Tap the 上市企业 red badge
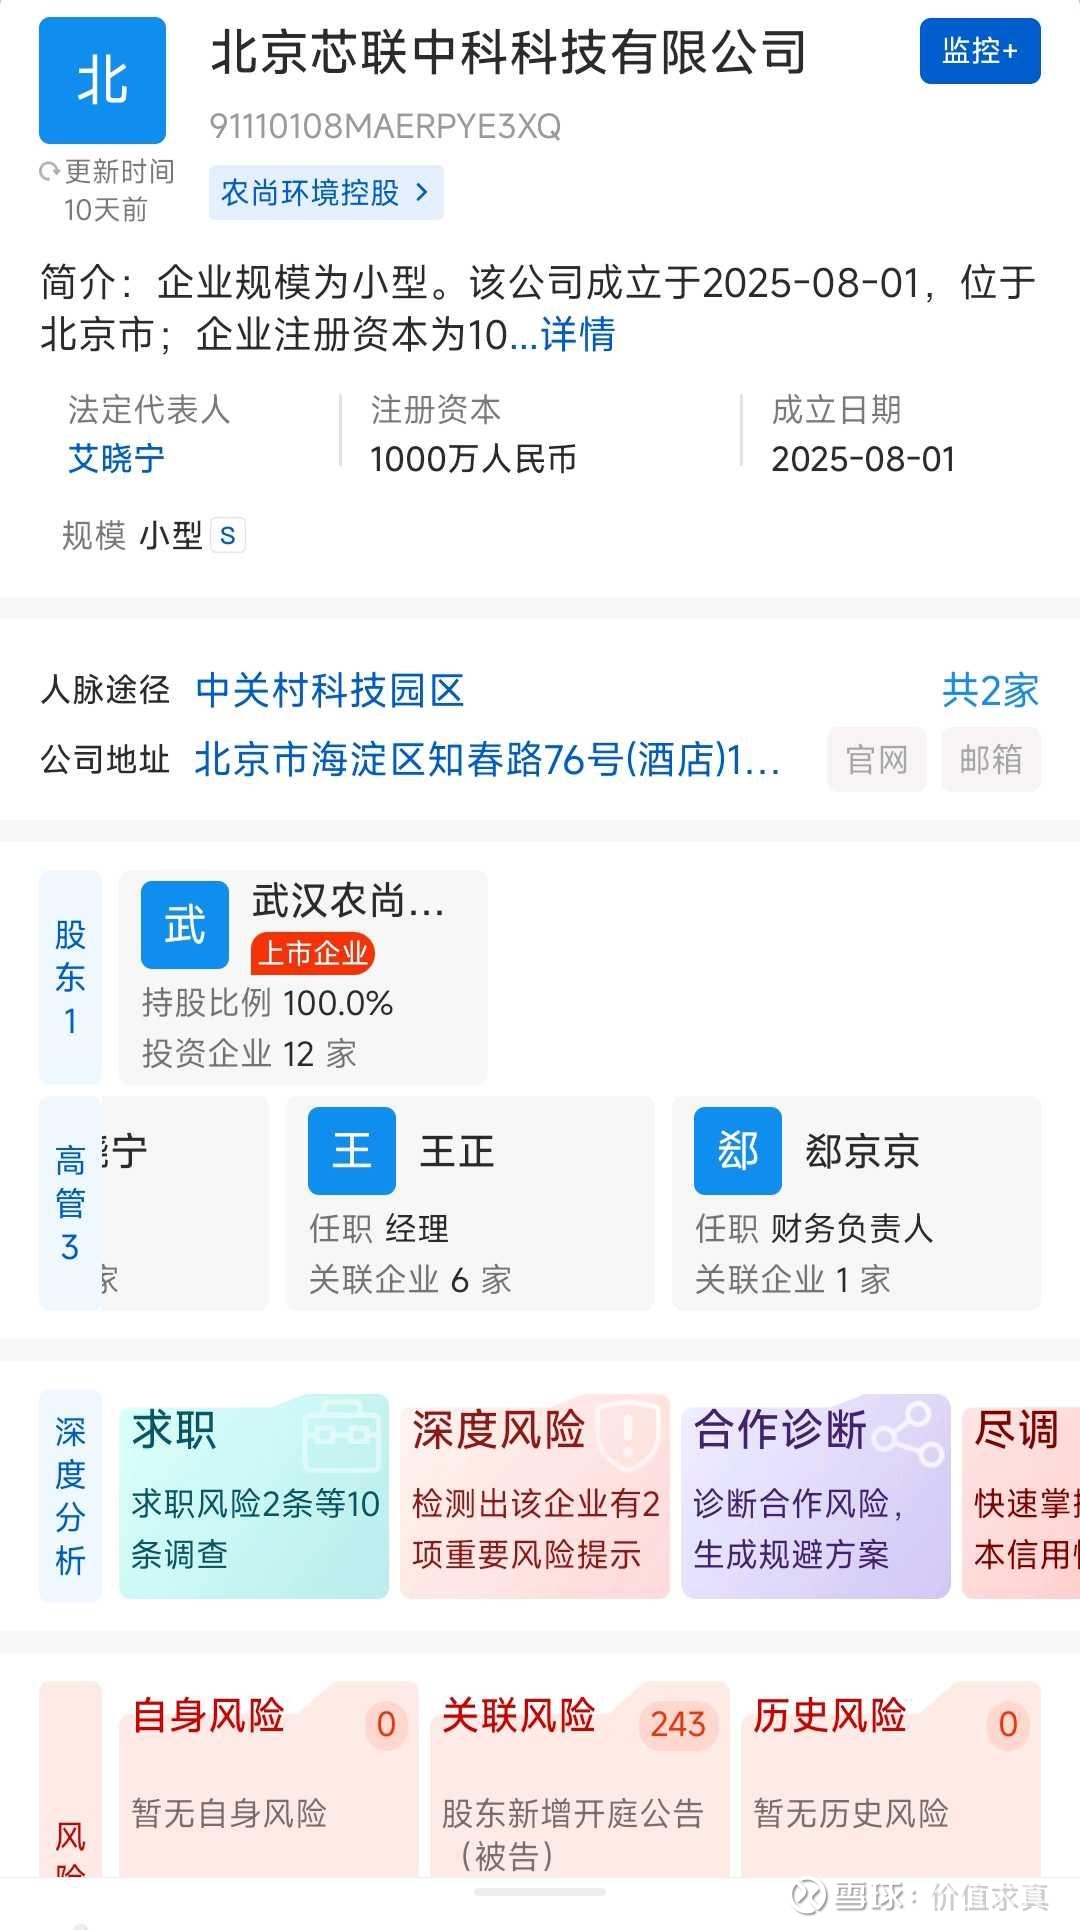 pos(313,953)
